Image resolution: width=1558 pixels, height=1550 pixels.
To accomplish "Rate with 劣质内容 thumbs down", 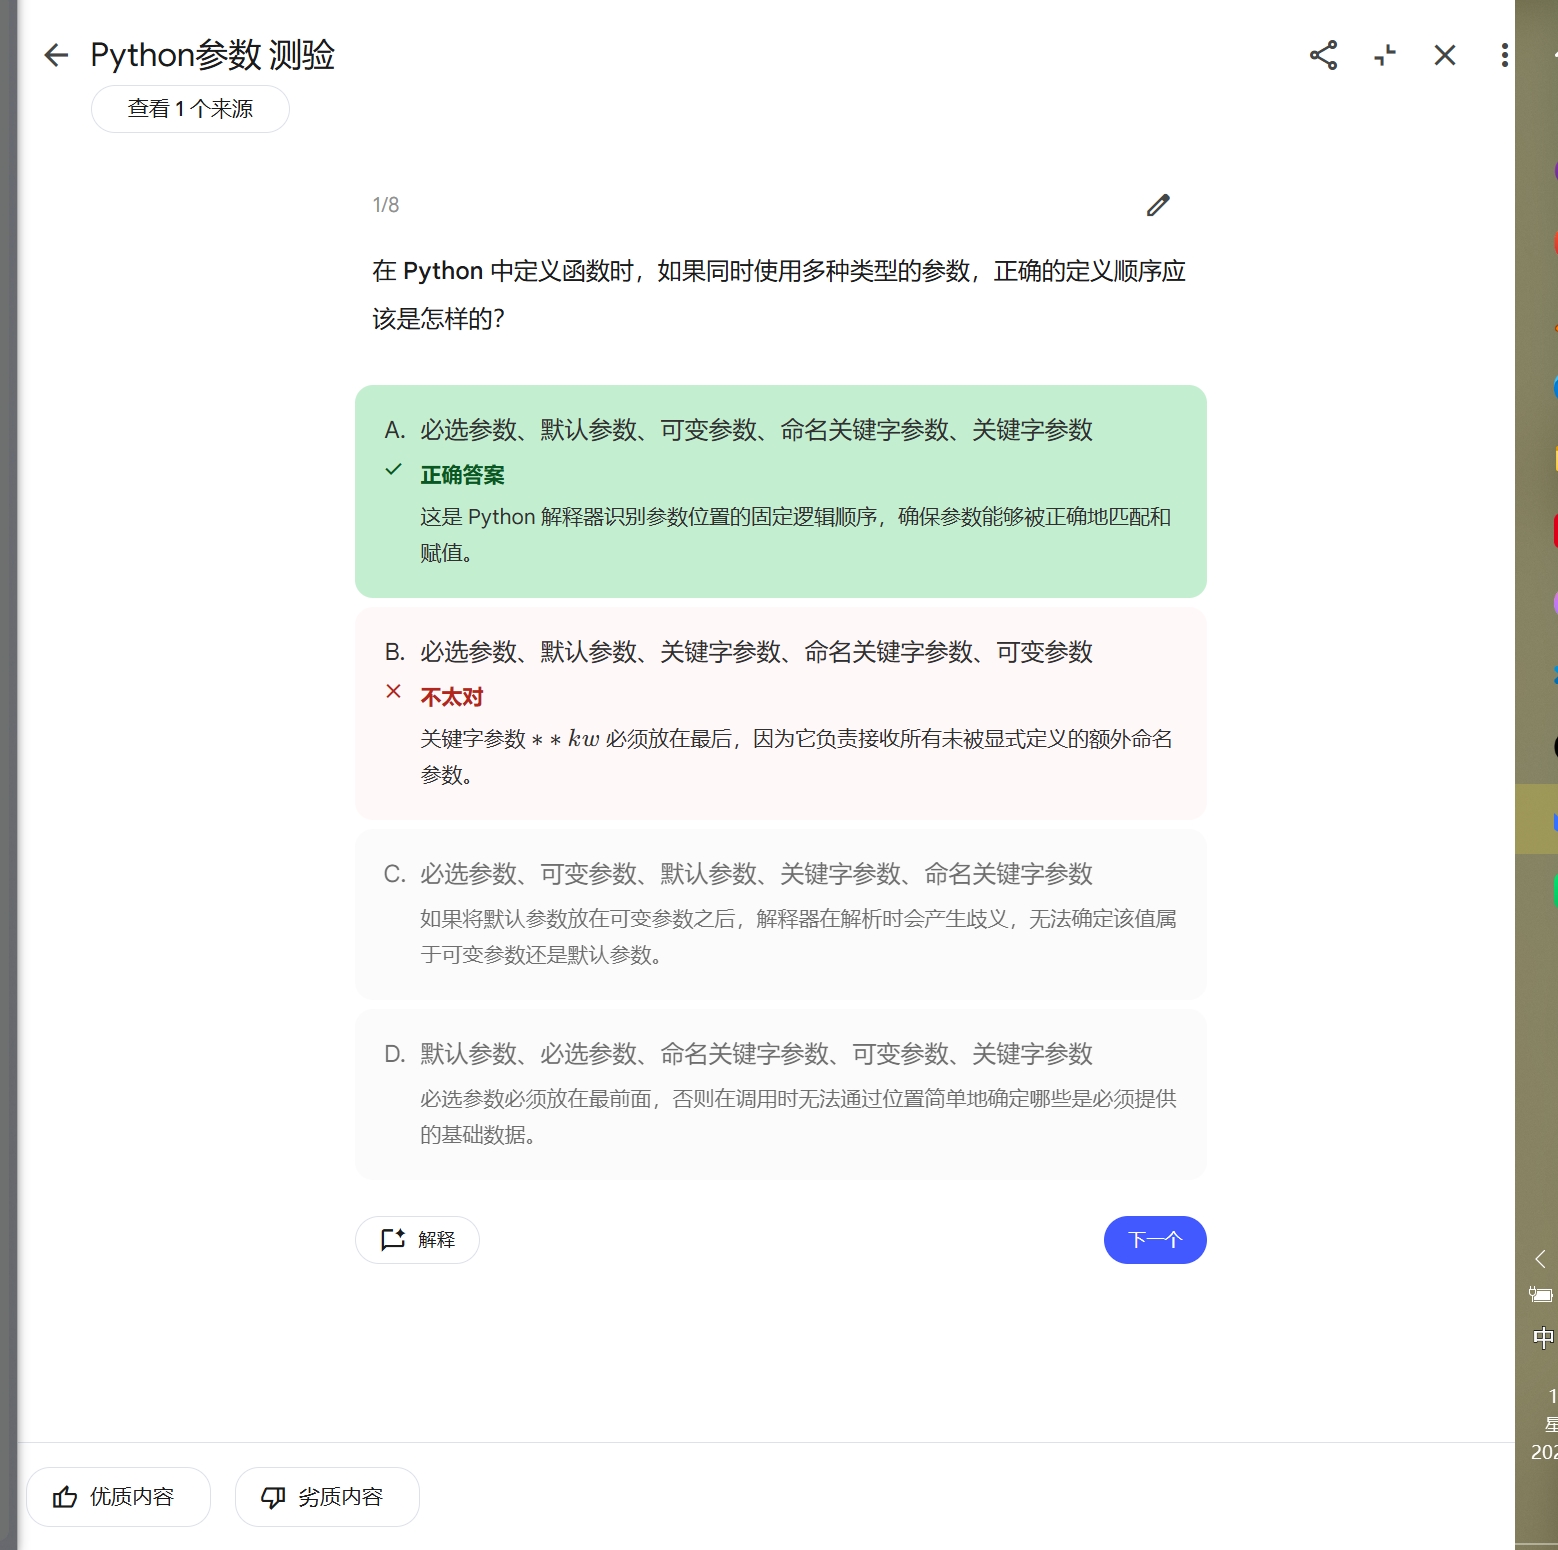I will (x=327, y=1497).
